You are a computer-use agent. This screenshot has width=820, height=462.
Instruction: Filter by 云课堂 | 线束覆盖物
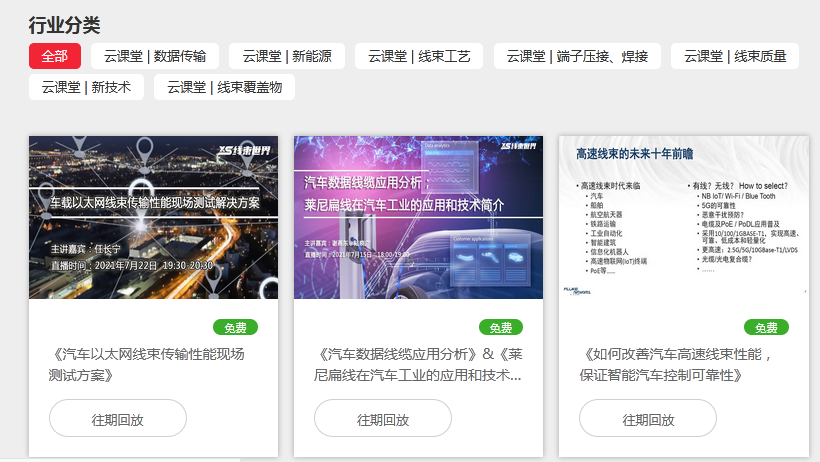pos(224,87)
